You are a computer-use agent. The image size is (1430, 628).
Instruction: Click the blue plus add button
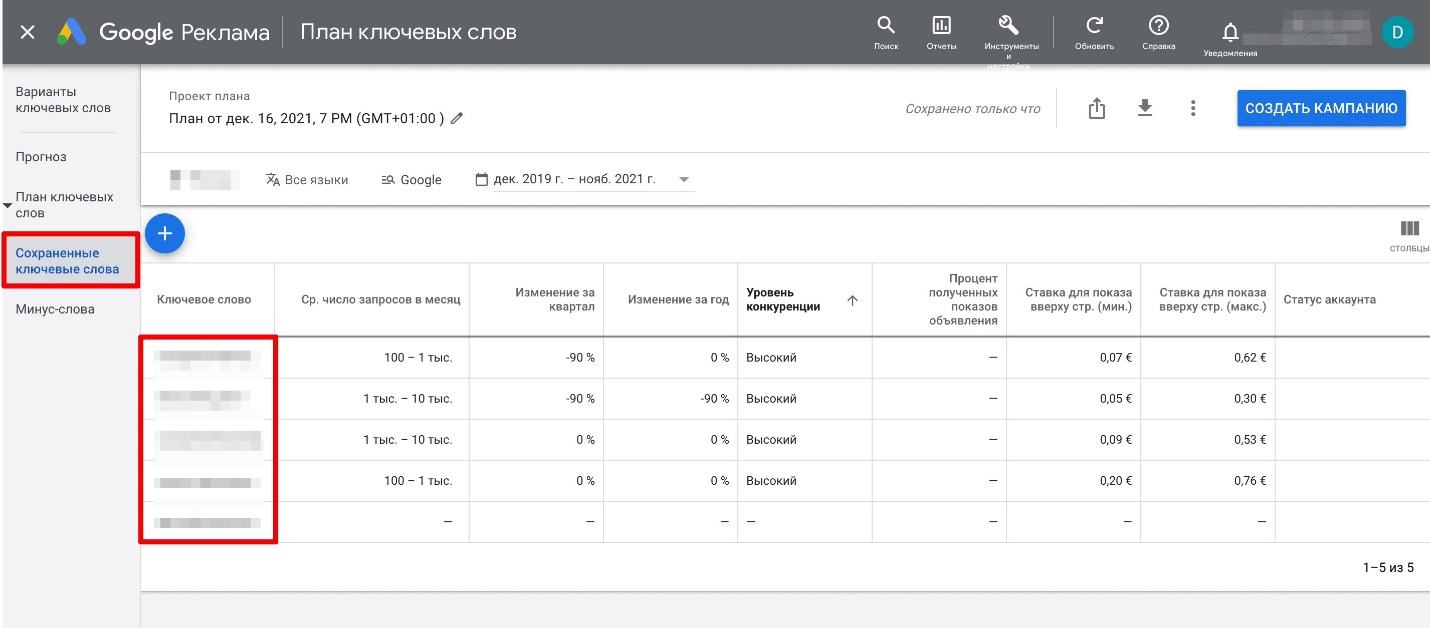click(x=165, y=233)
